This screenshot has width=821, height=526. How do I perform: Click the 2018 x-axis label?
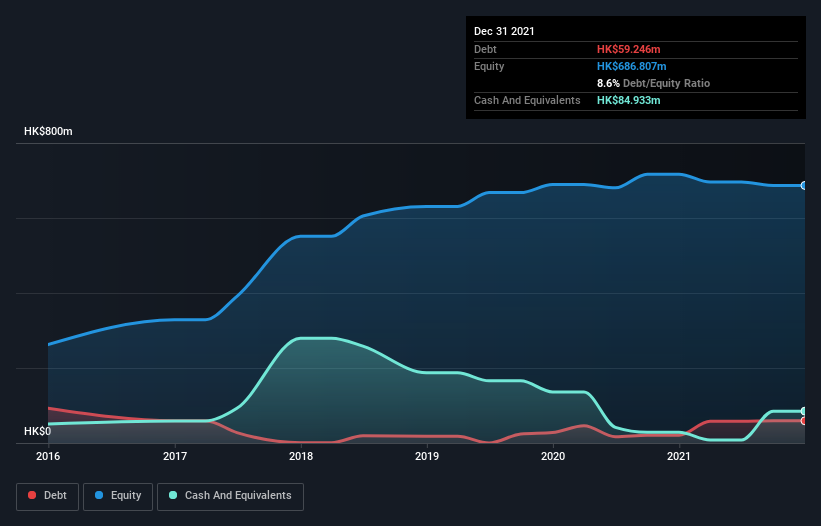click(301, 456)
